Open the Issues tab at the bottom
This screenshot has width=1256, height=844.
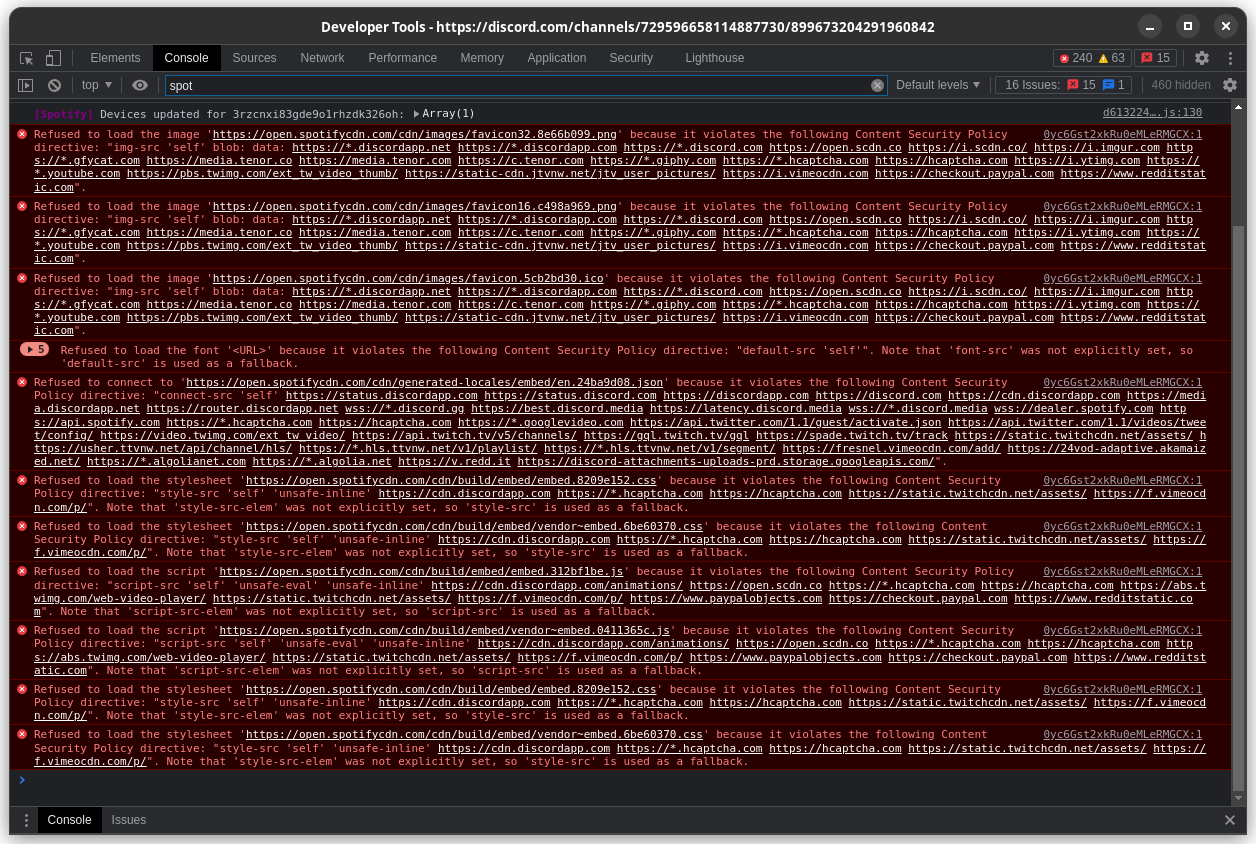pyautogui.click(x=128, y=820)
